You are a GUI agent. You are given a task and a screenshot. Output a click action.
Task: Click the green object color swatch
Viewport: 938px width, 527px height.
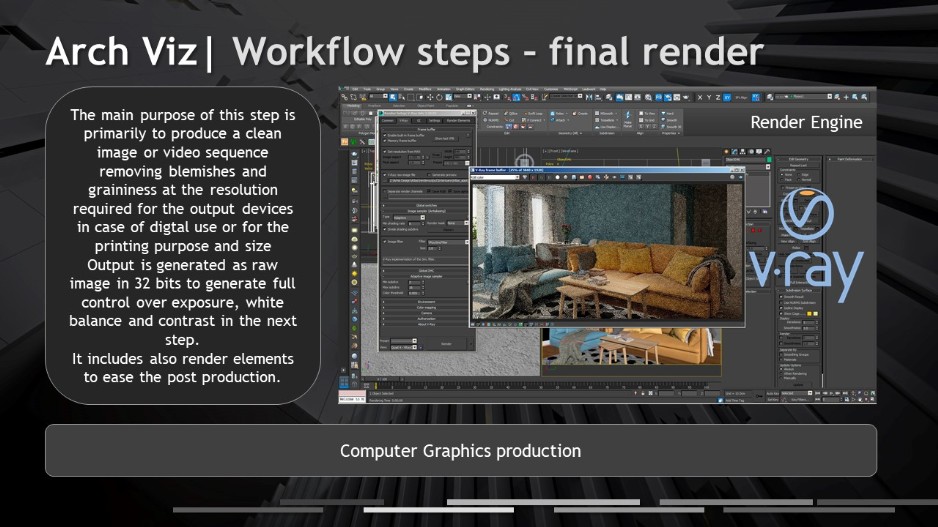pyautogui.click(x=769, y=159)
